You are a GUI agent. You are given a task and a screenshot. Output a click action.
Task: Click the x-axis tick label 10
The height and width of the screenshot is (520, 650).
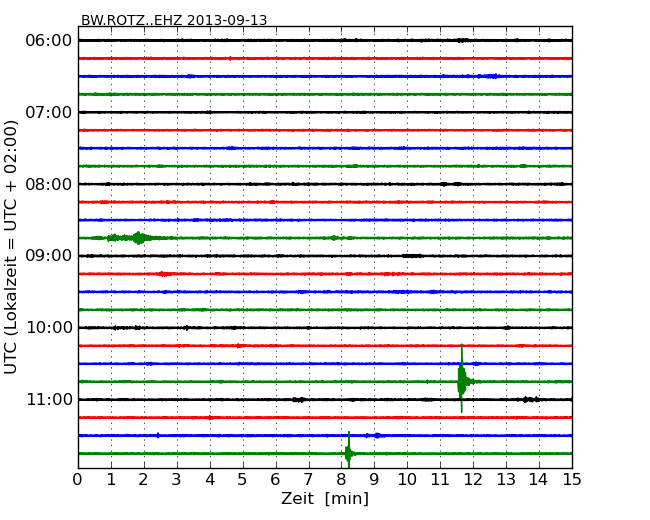tap(407, 480)
